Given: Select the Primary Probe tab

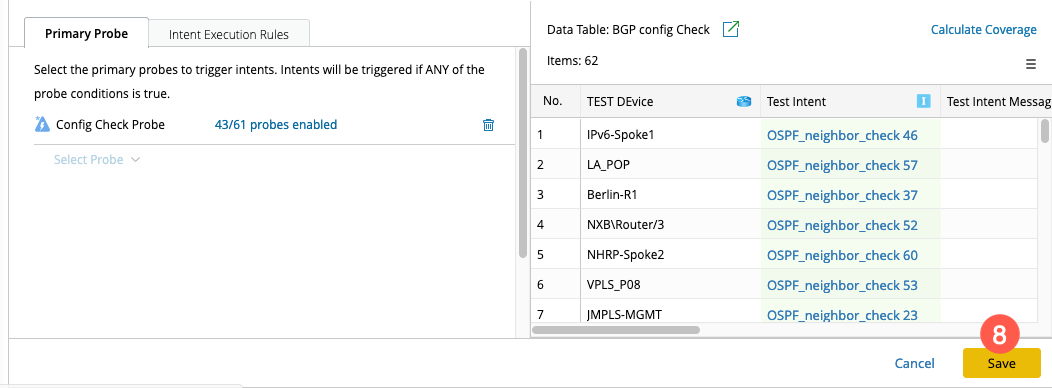Looking at the screenshot, I should coord(87,34).
